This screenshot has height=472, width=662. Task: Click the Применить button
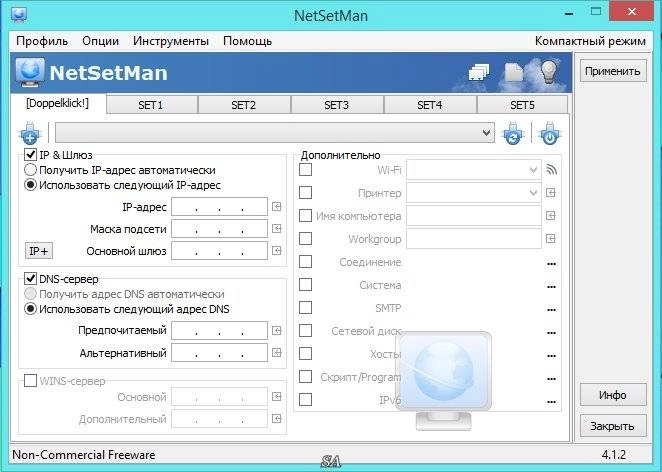[x=613, y=71]
